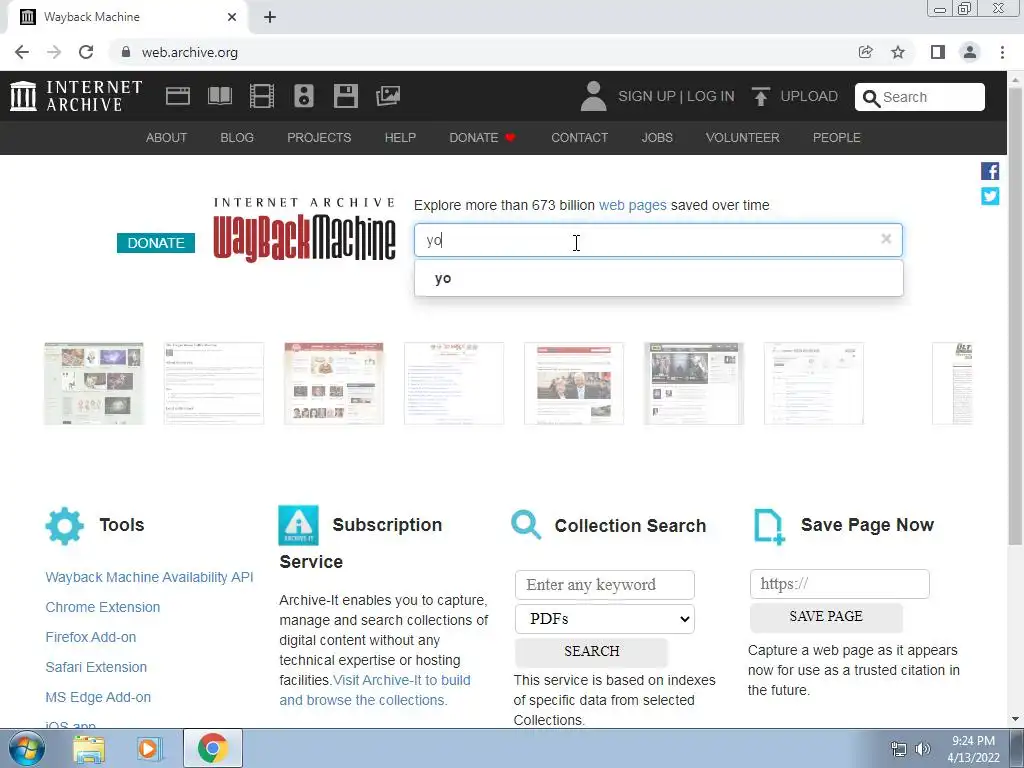Click the share page icon in address bar
1024x768 pixels.
click(x=865, y=52)
